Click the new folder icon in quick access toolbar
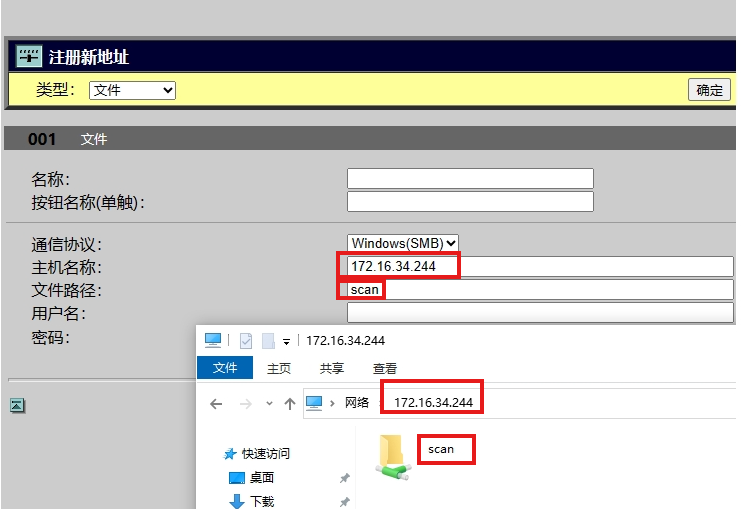 268,341
